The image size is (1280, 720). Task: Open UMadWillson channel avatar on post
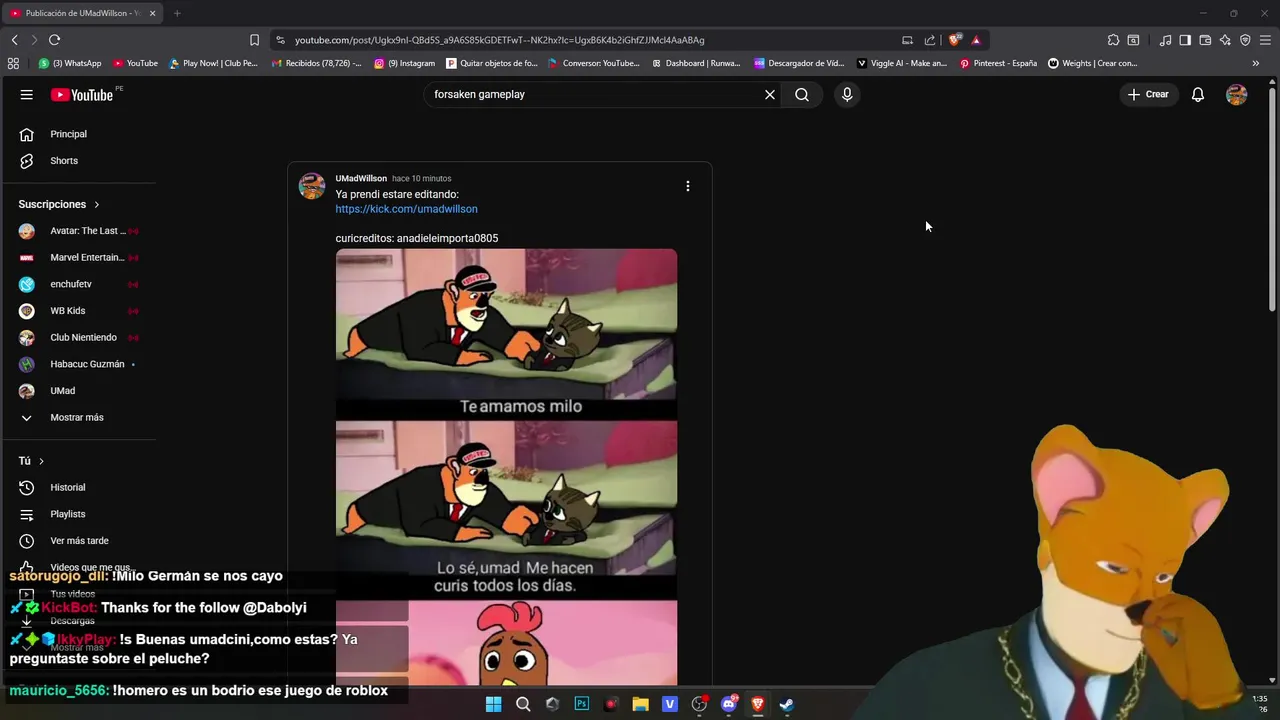pos(312,186)
